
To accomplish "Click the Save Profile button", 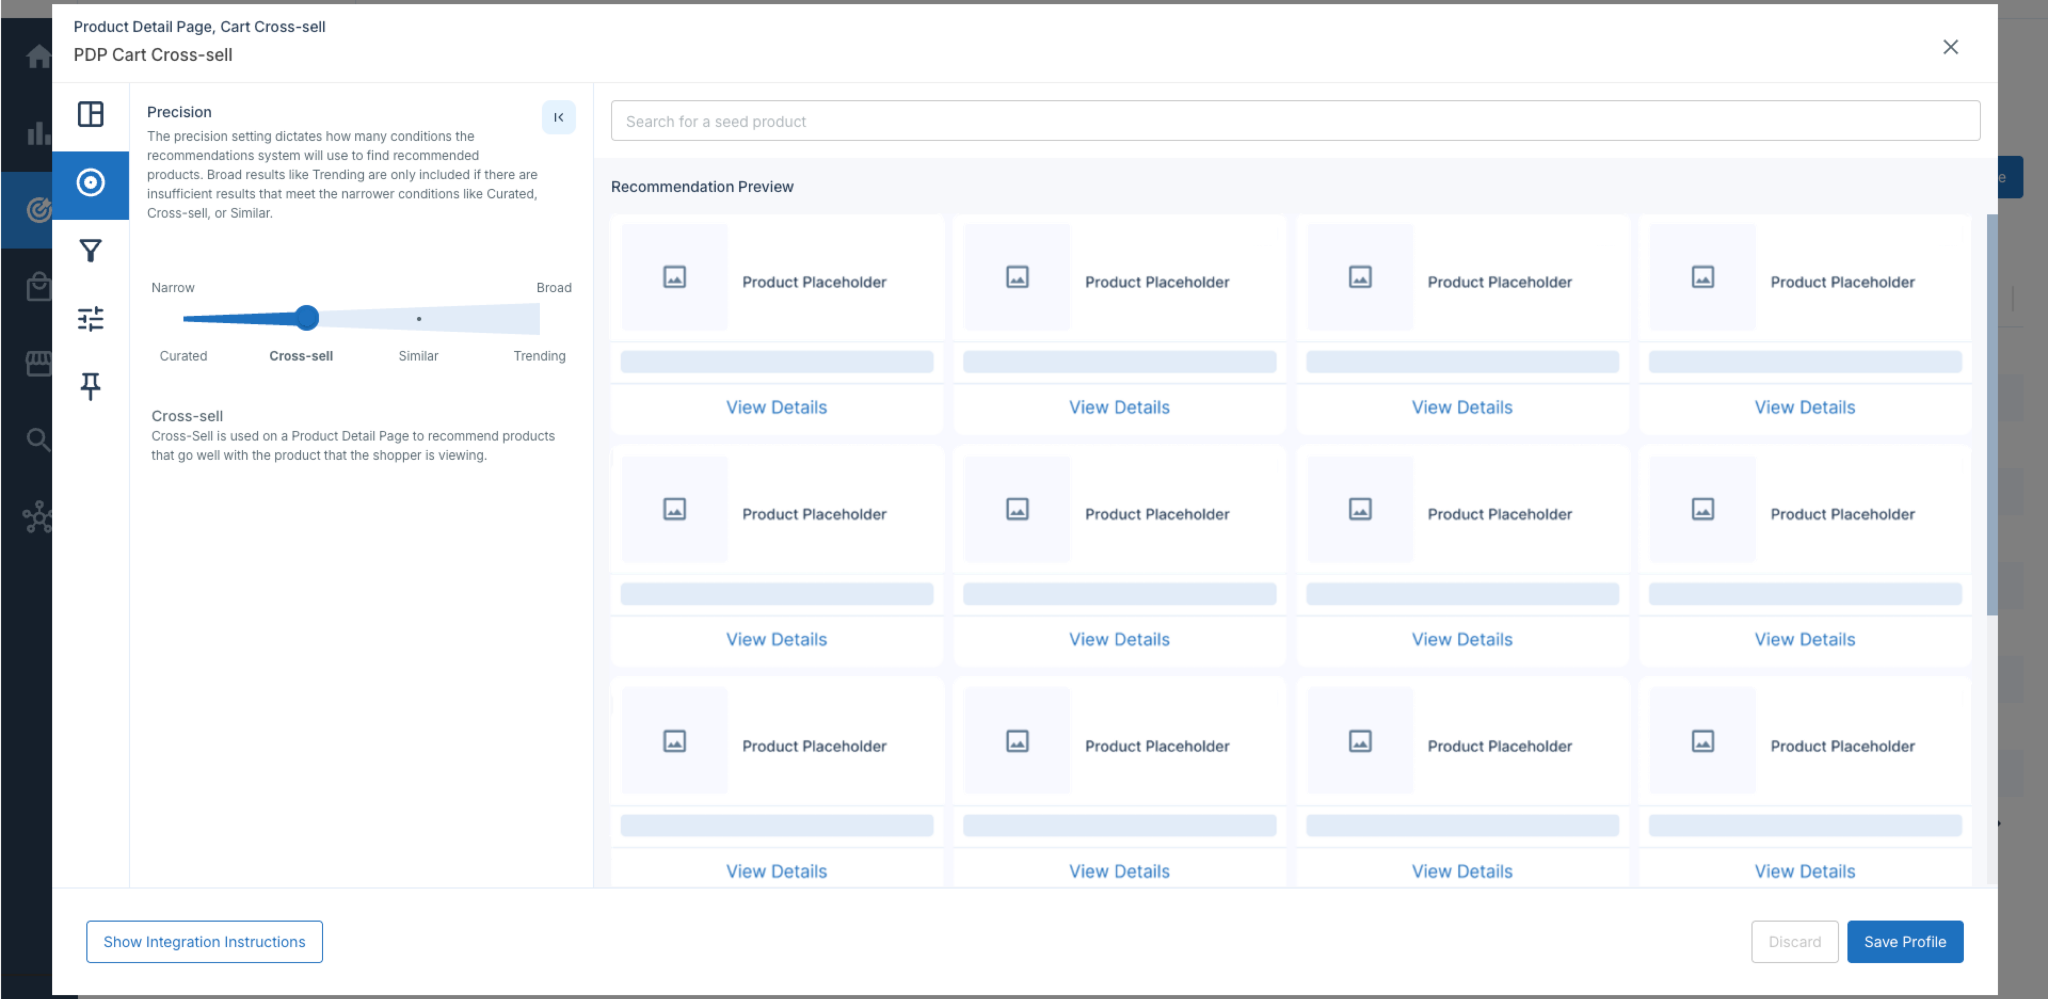I will [1905, 942].
